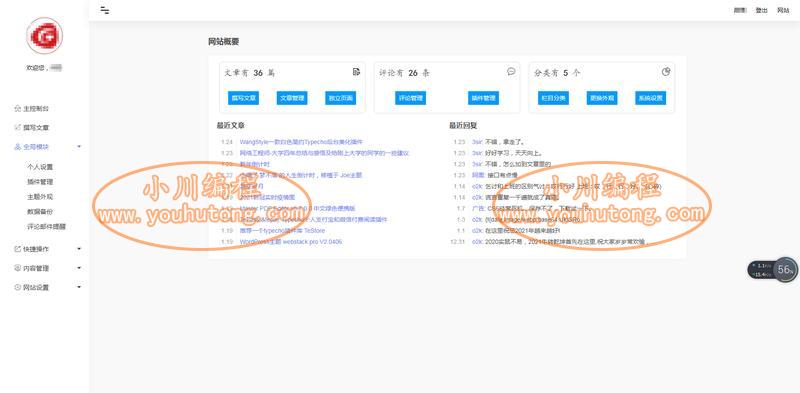
Task: Click the pie chart icon in 分类 card
Action: (666, 72)
